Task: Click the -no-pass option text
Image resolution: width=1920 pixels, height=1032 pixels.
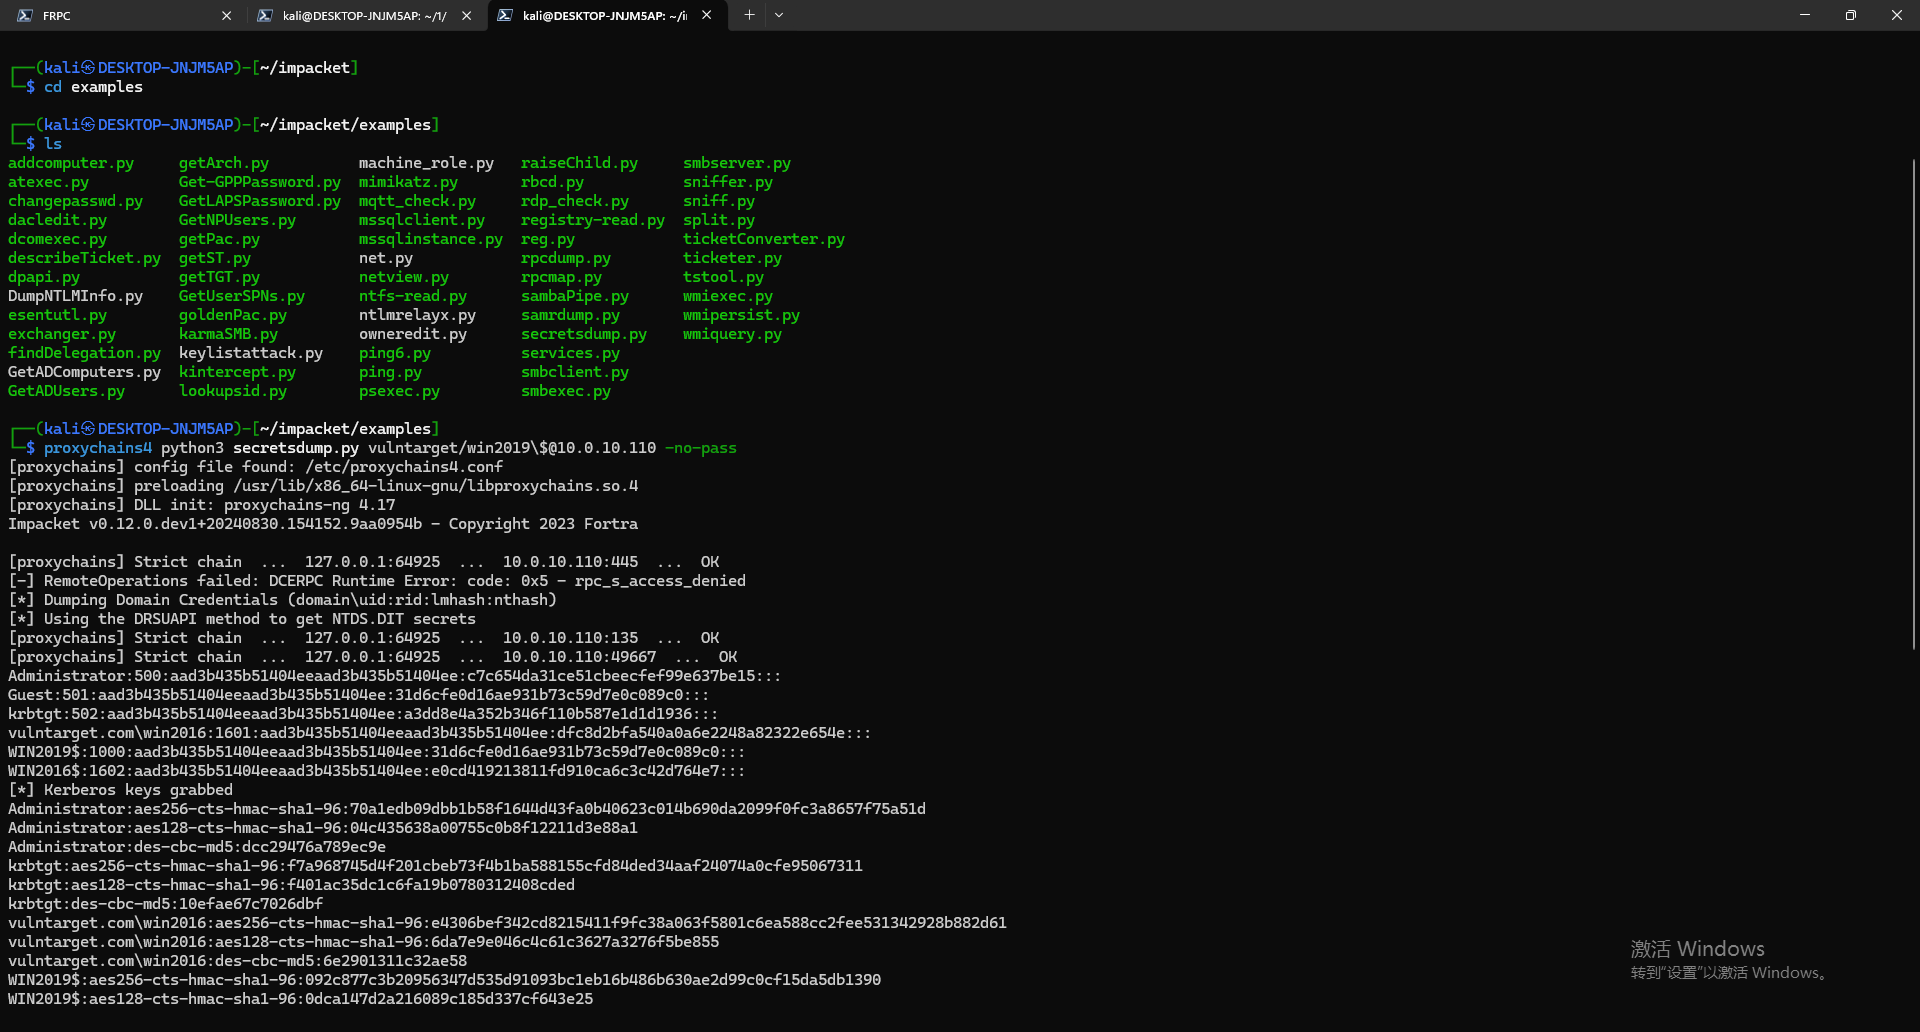Action: point(701,448)
